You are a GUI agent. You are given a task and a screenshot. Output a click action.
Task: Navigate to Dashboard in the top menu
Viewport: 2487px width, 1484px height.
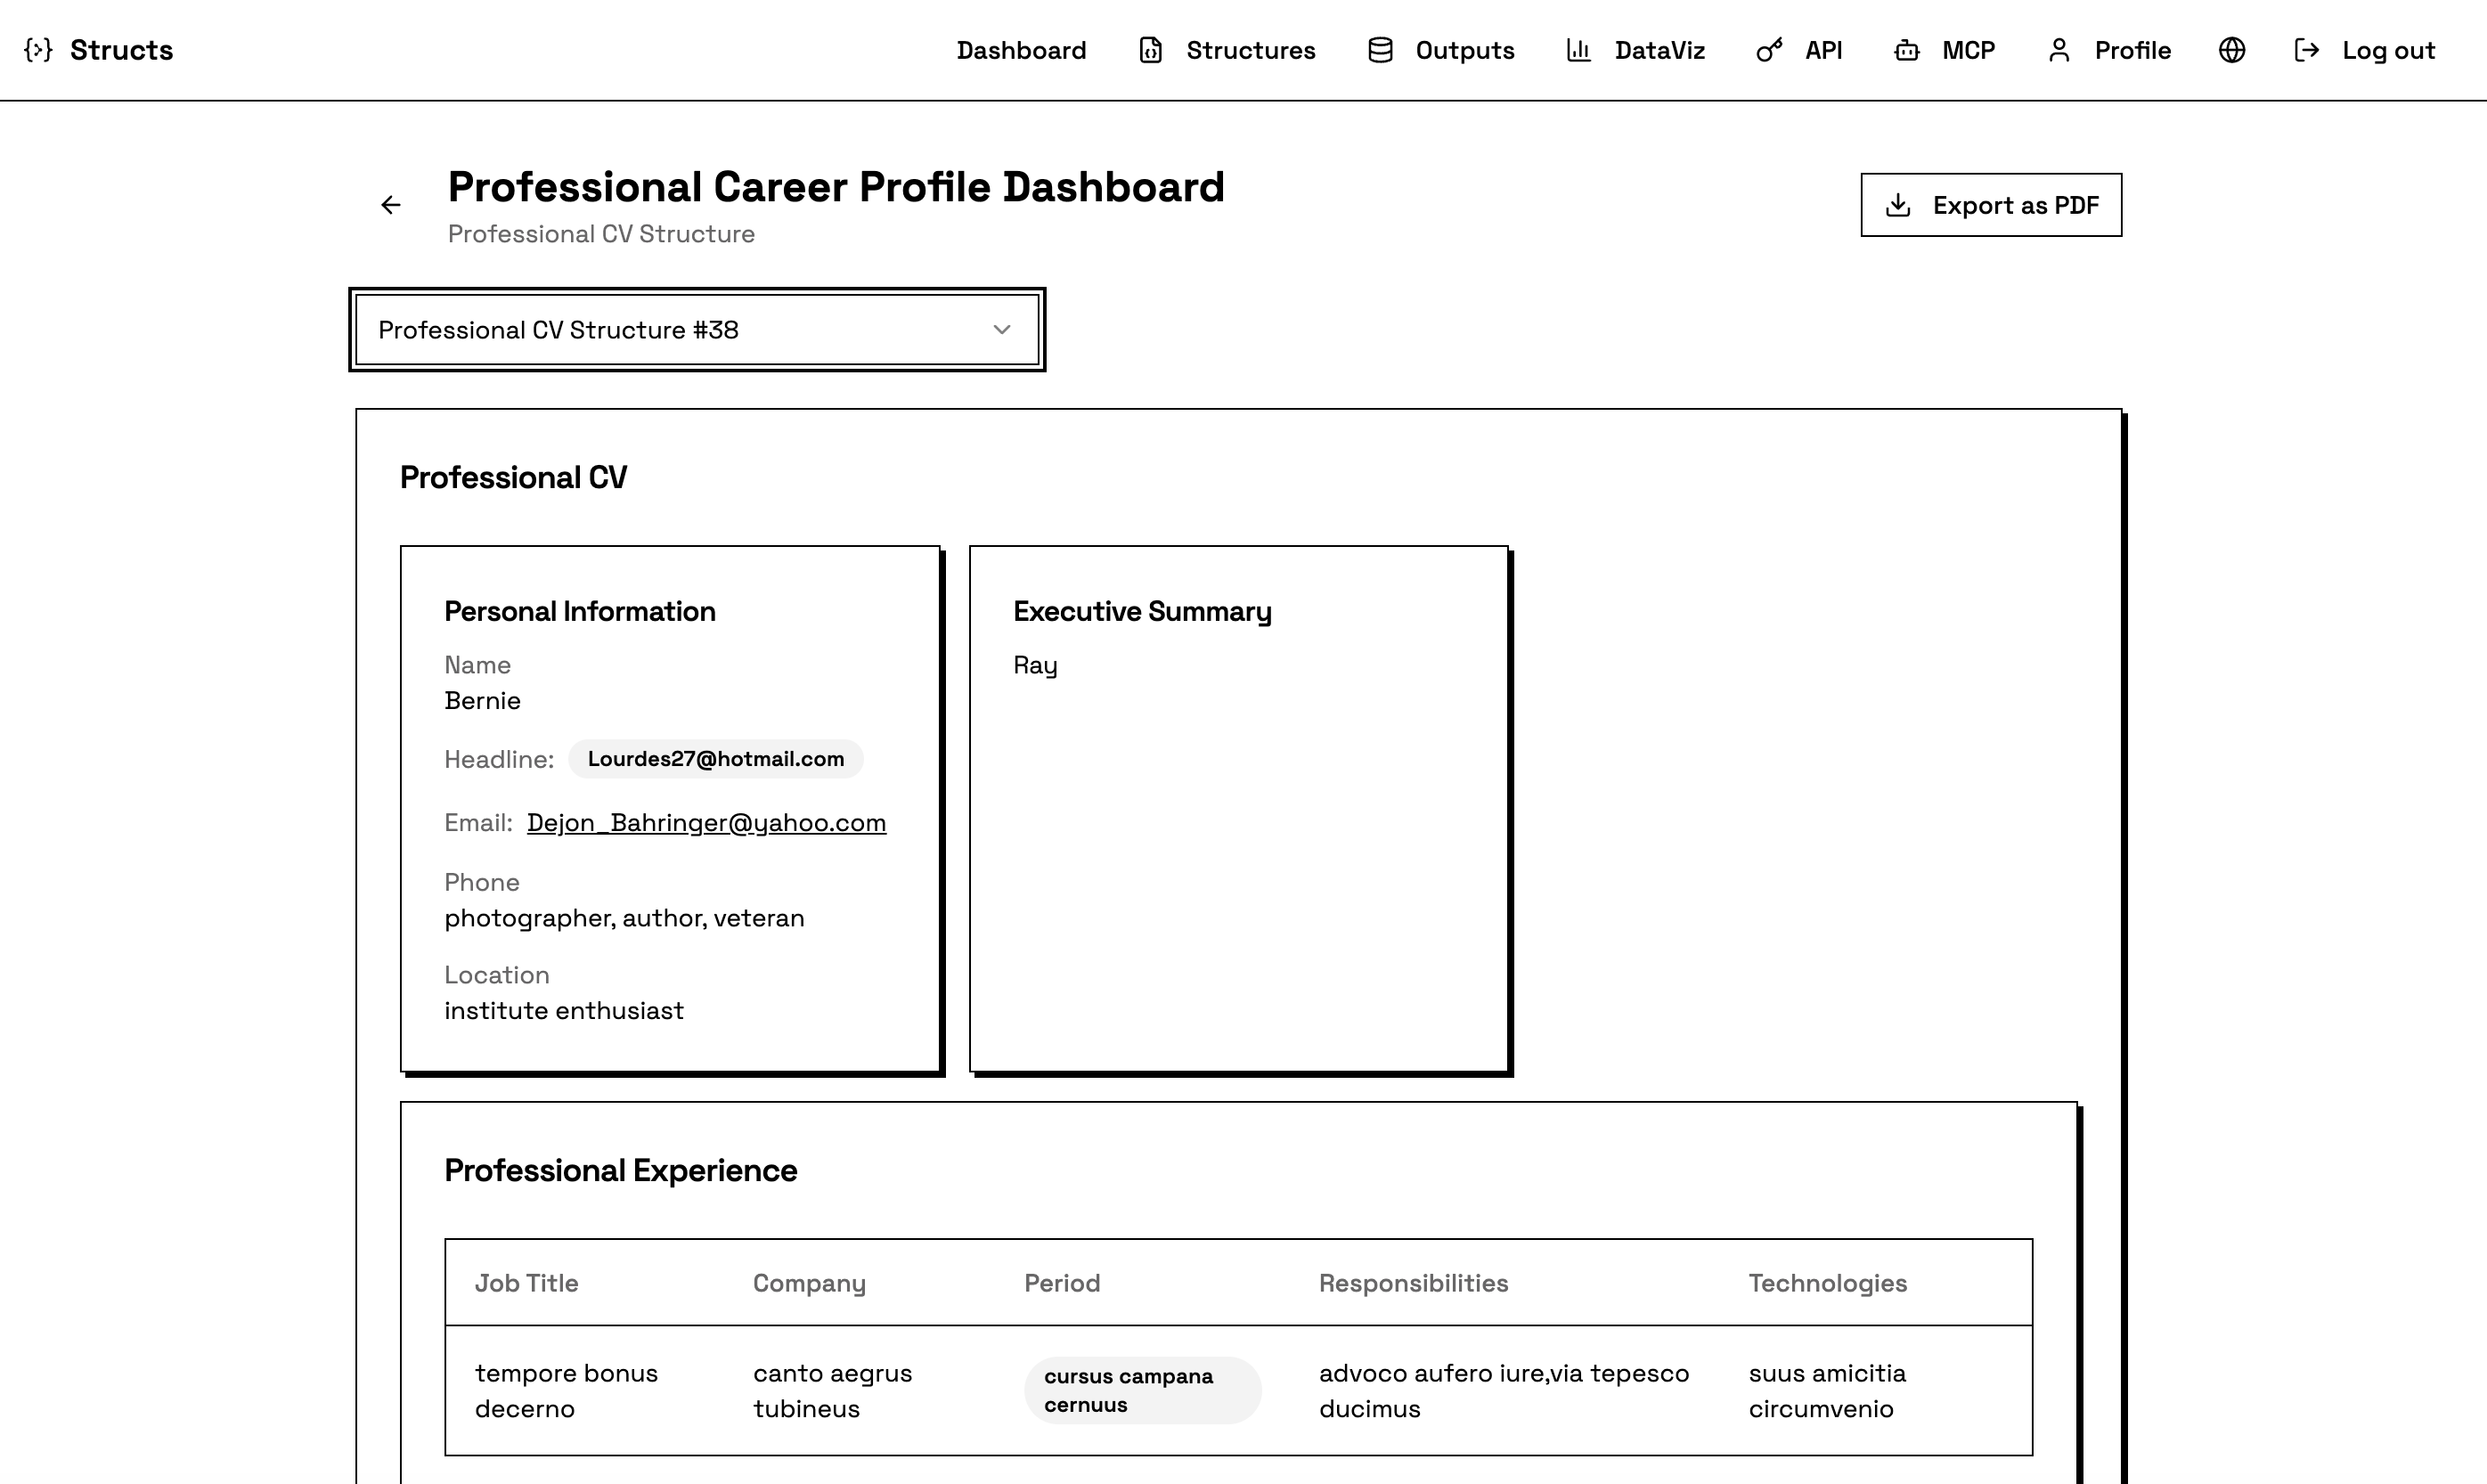tap(1022, 50)
